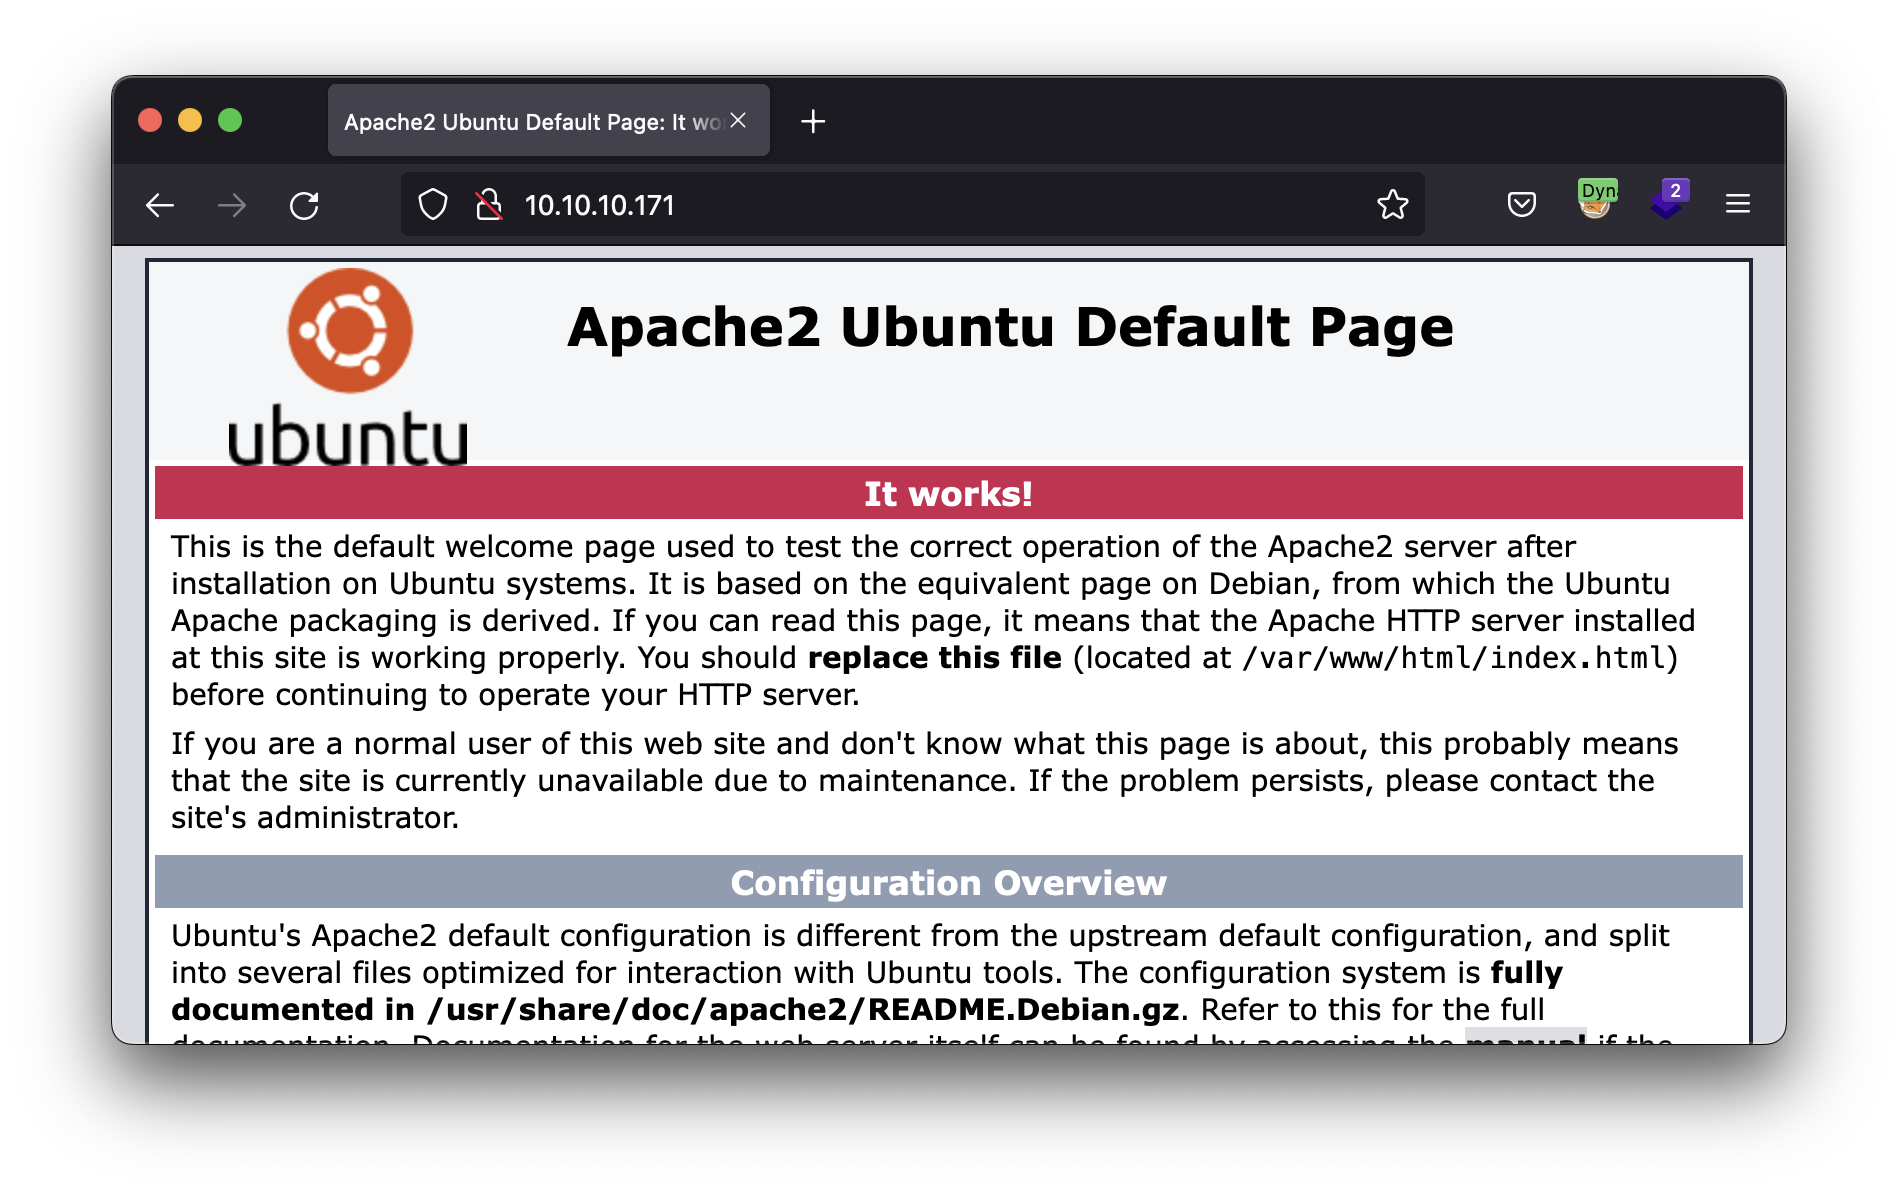Minimize the window with yellow button
The width and height of the screenshot is (1898, 1192).
[x=190, y=121]
